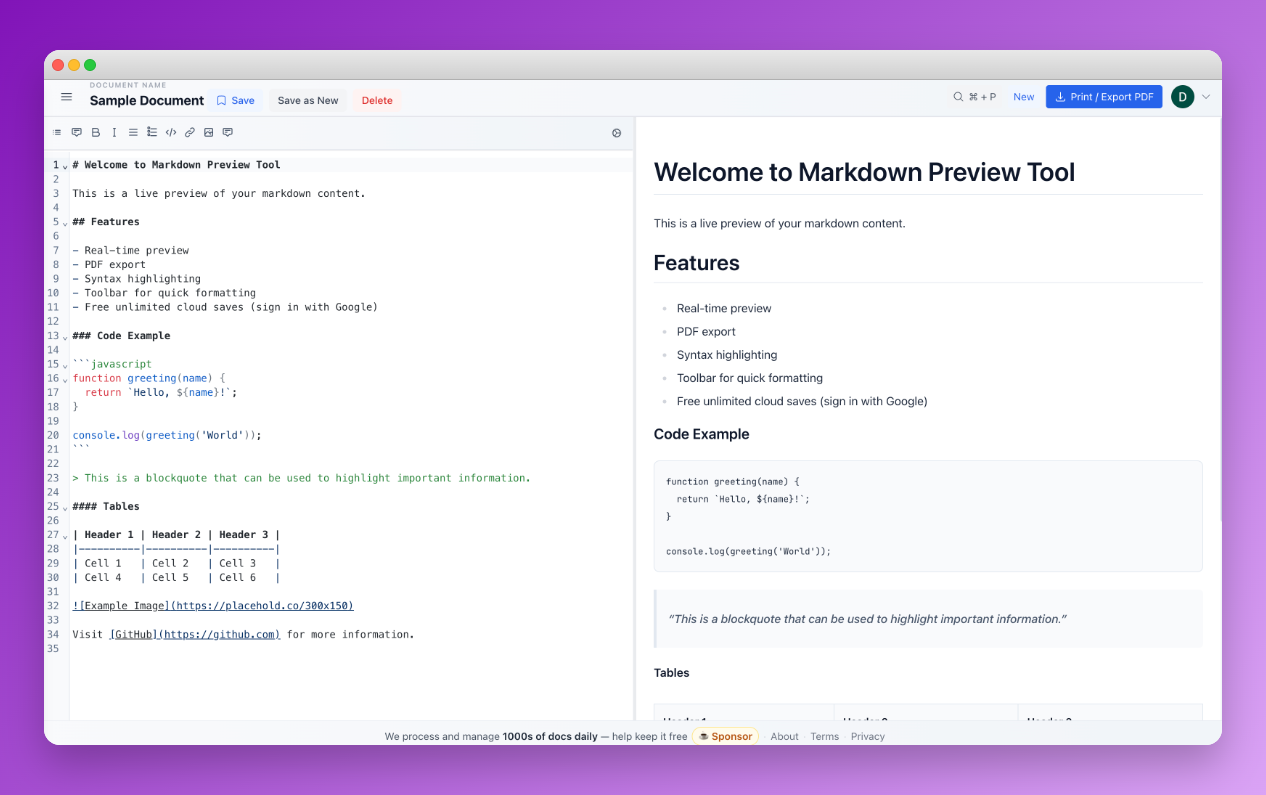
Task: Open the About link
Action: tap(784, 736)
